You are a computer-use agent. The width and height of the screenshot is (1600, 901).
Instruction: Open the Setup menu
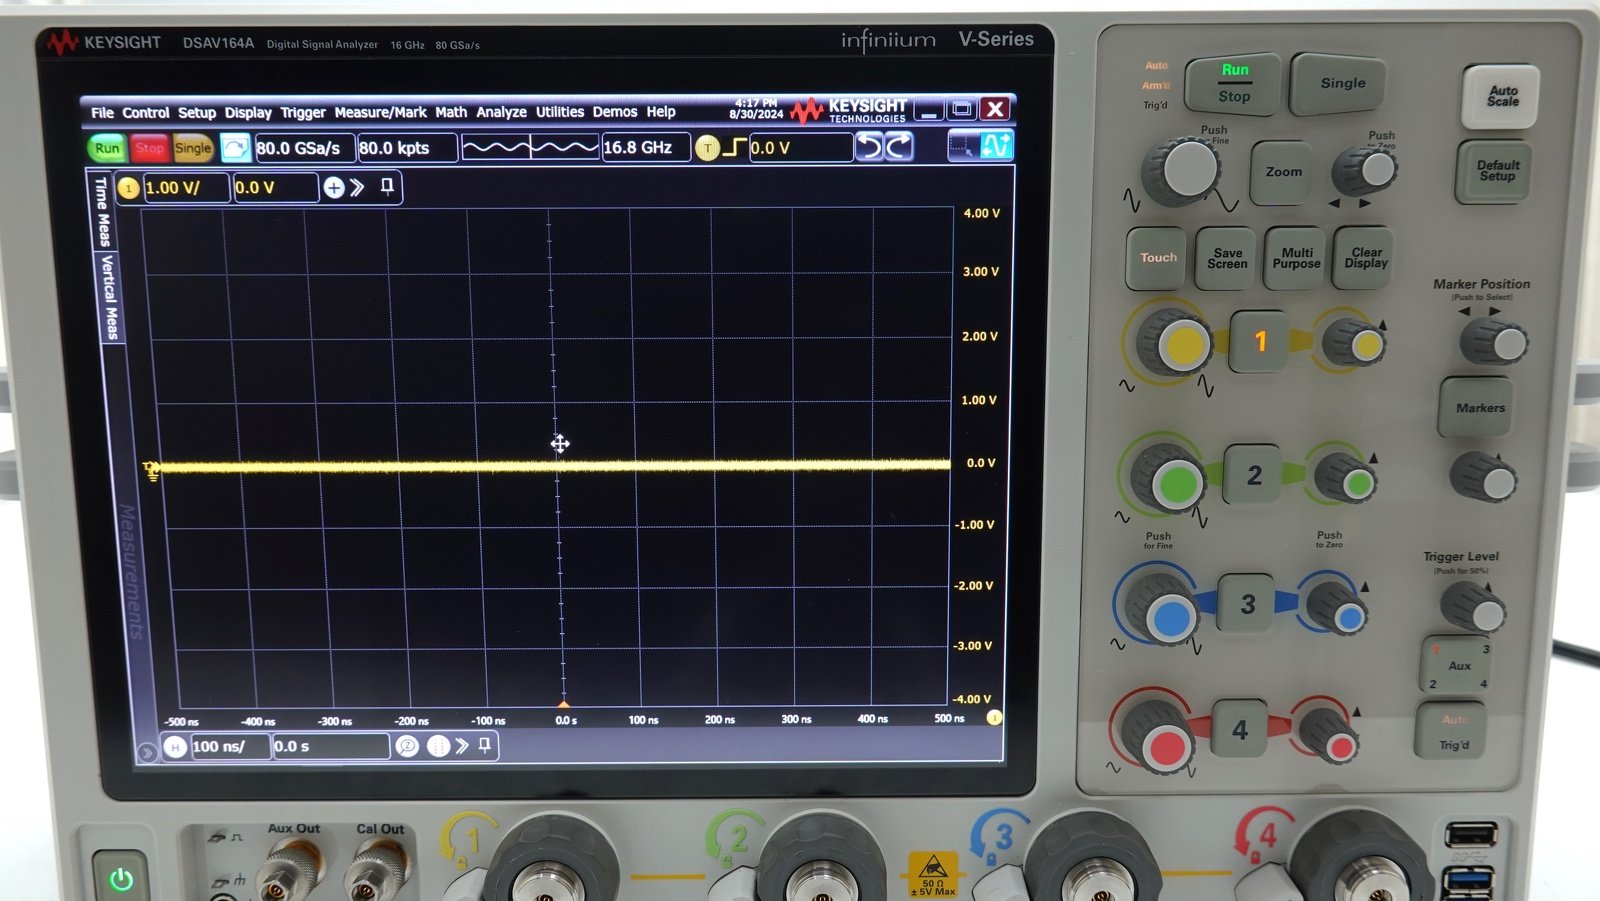pos(197,113)
